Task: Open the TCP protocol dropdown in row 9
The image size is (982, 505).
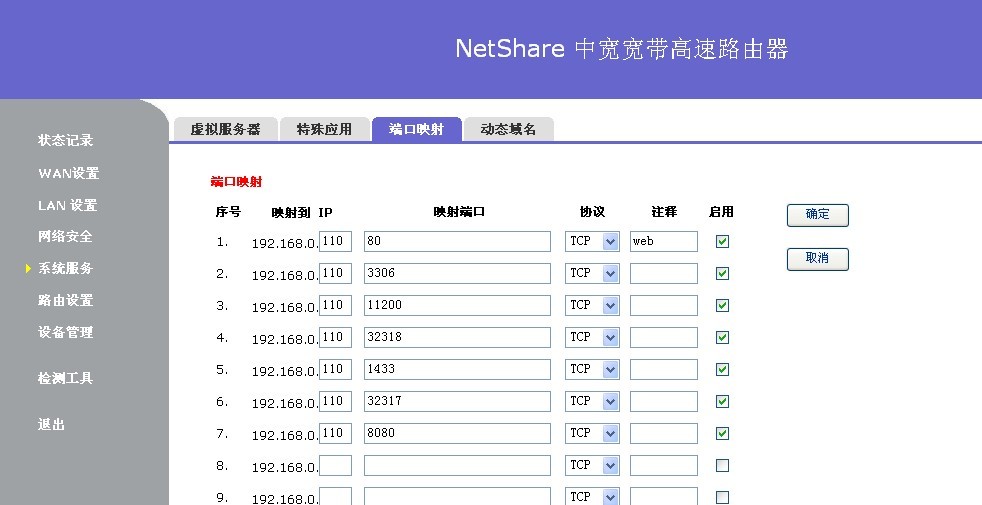Action: (x=592, y=496)
